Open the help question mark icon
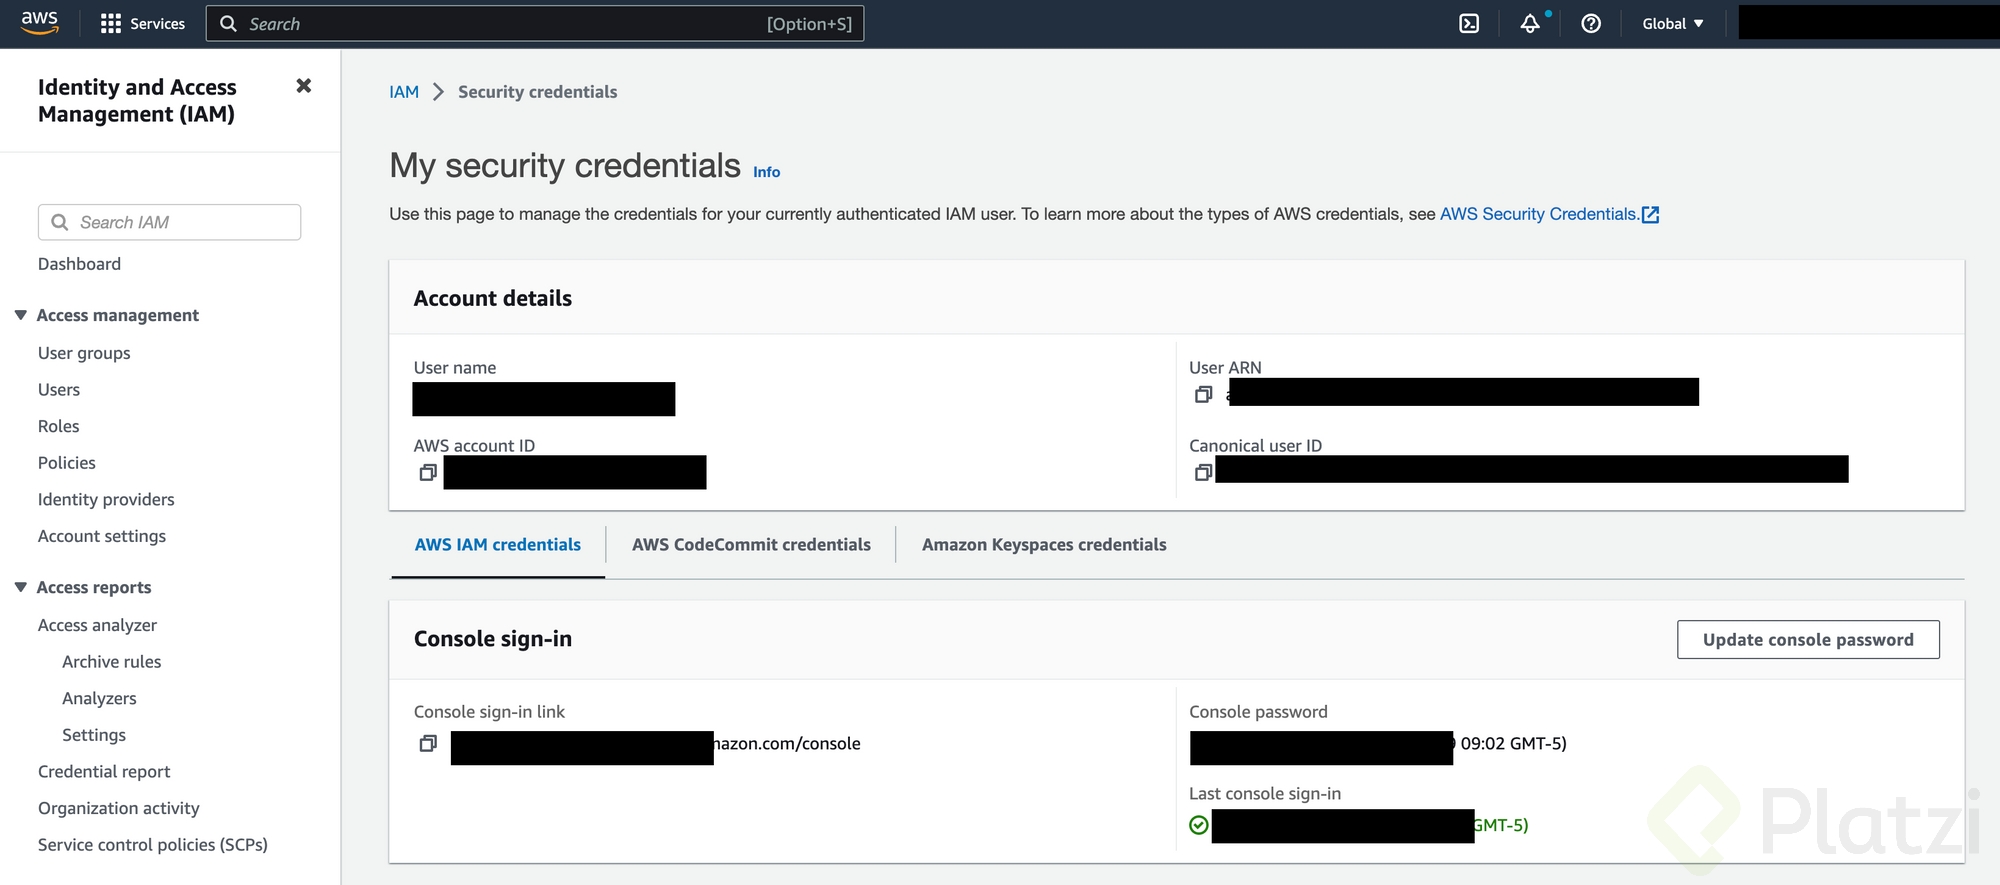Viewport: 2000px width, 885px height. [x=1591, y=24]
